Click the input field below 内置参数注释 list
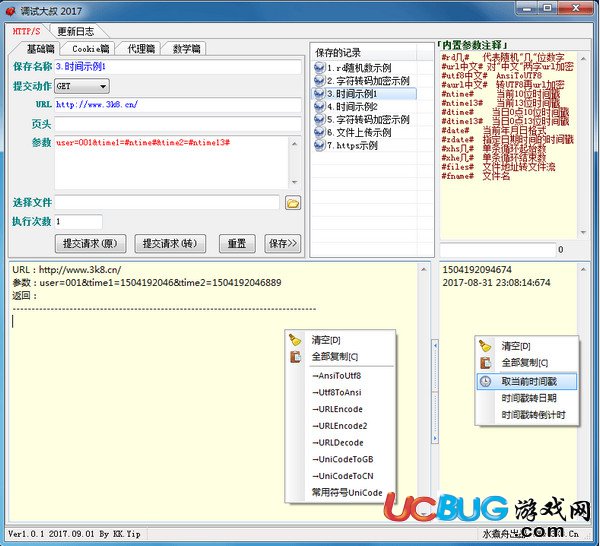 point(497,250)
